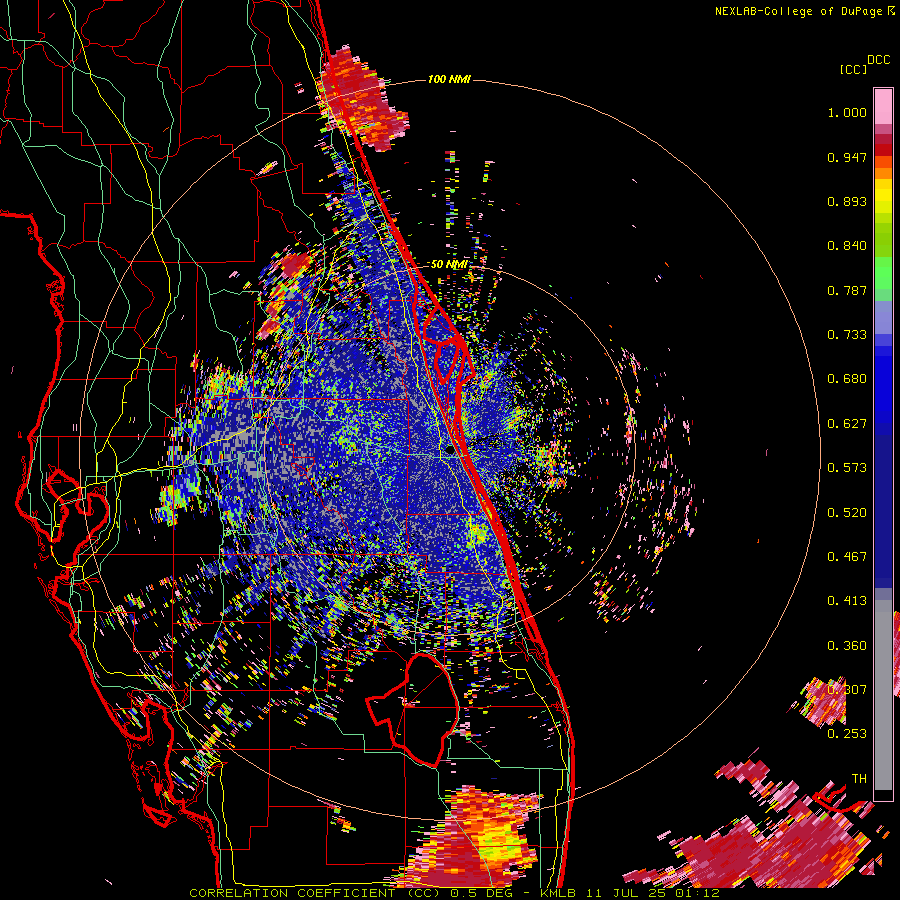Click the black radar site dot at the map center

450,451
